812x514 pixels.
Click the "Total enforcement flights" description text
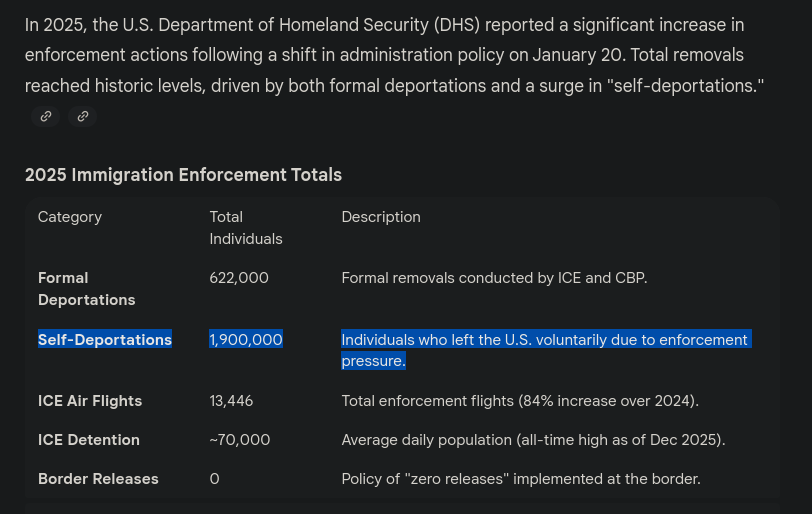click(520, 401)
